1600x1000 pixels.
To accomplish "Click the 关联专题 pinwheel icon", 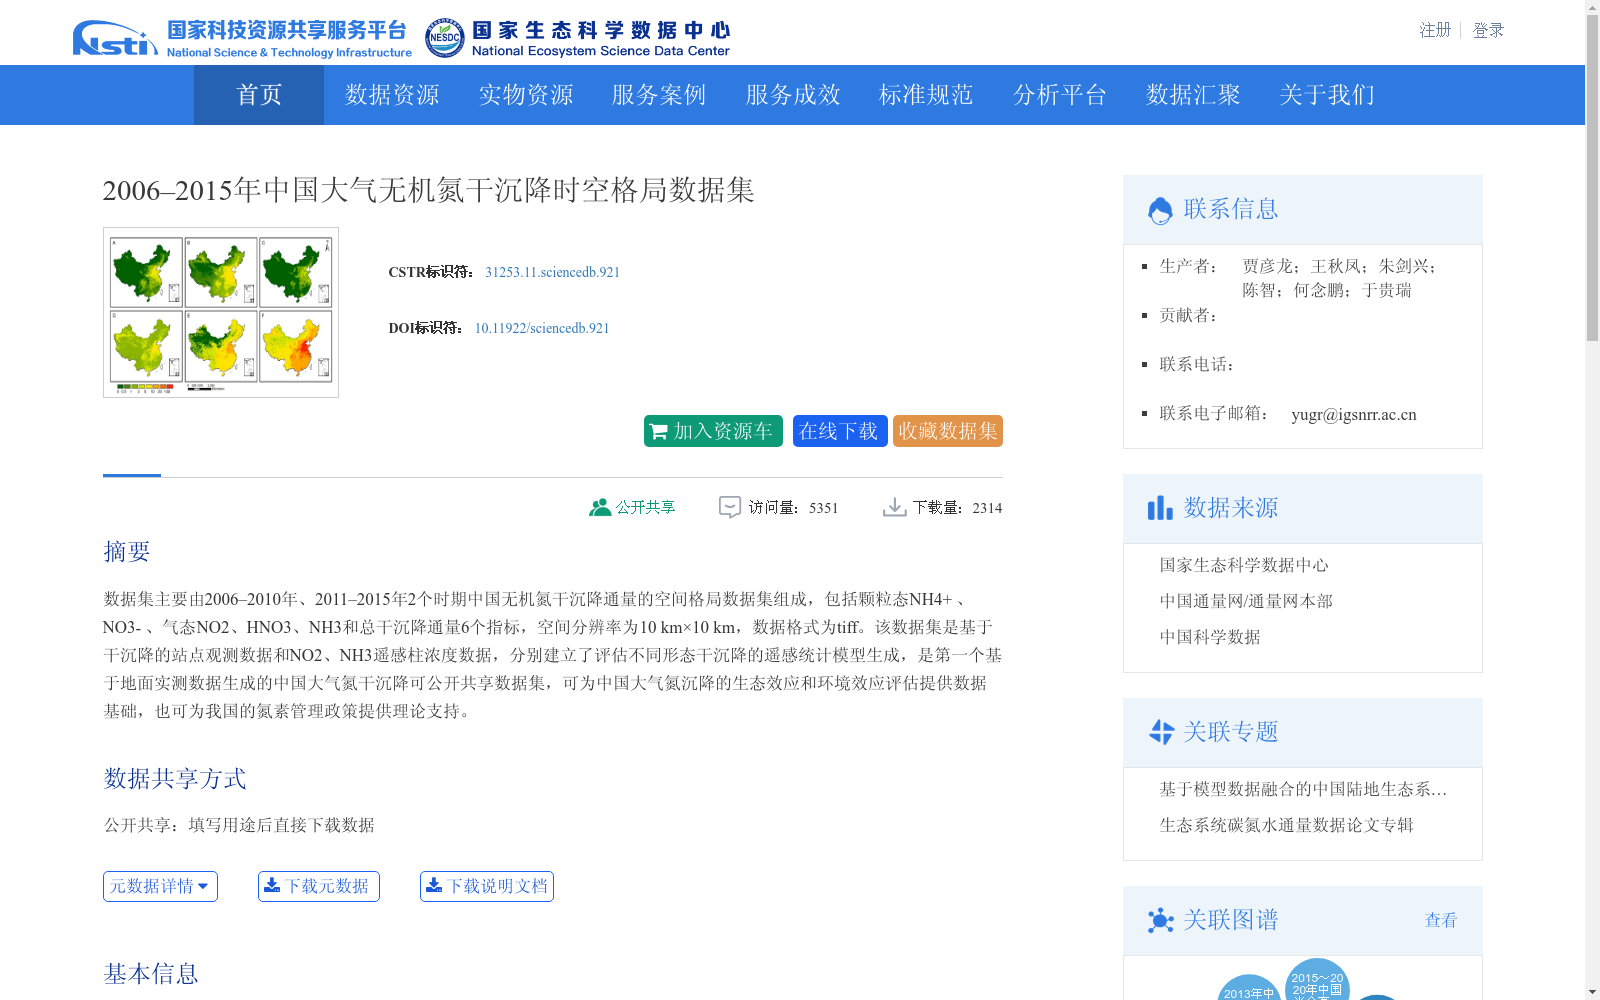I will (x=1161, y=732).
